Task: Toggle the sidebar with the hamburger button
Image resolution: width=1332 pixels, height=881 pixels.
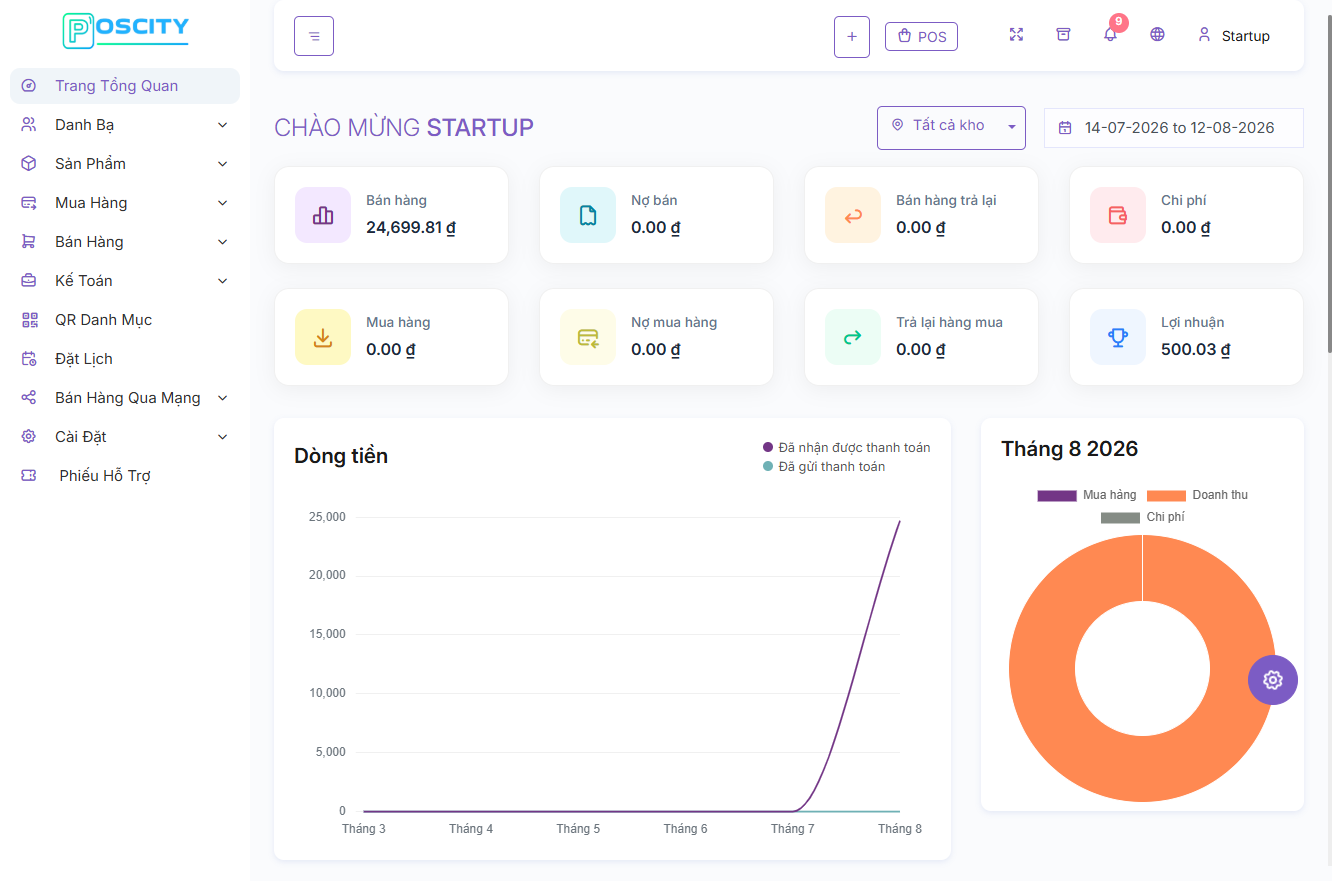Action: (314, 36)
